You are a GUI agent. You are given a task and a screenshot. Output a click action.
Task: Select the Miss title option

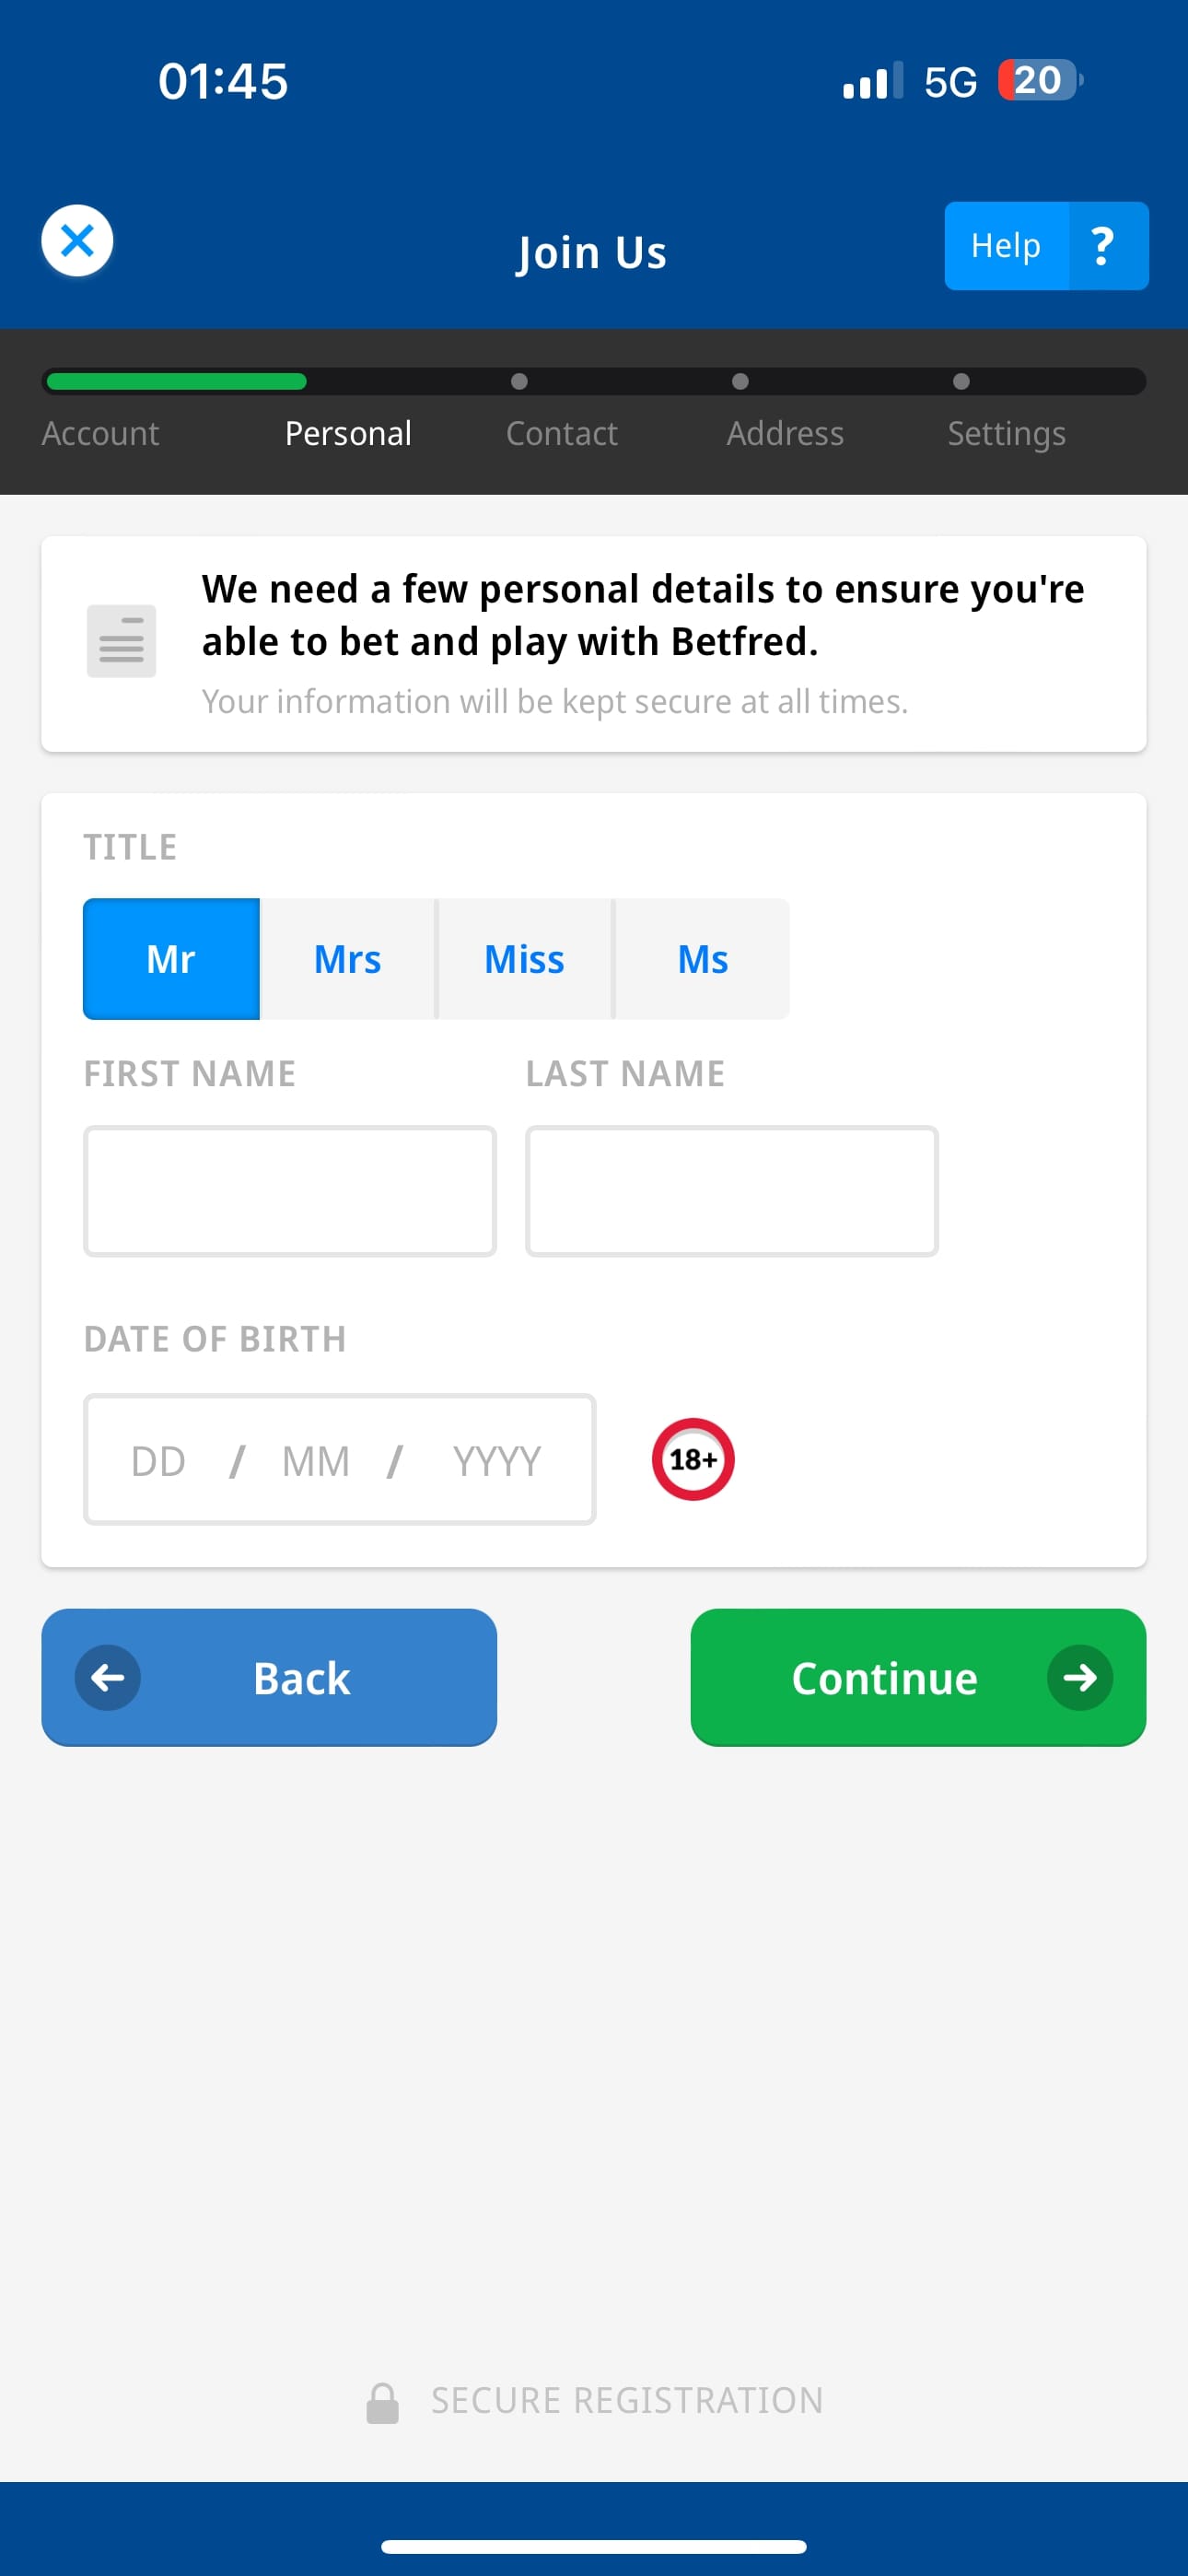point(524,958)
